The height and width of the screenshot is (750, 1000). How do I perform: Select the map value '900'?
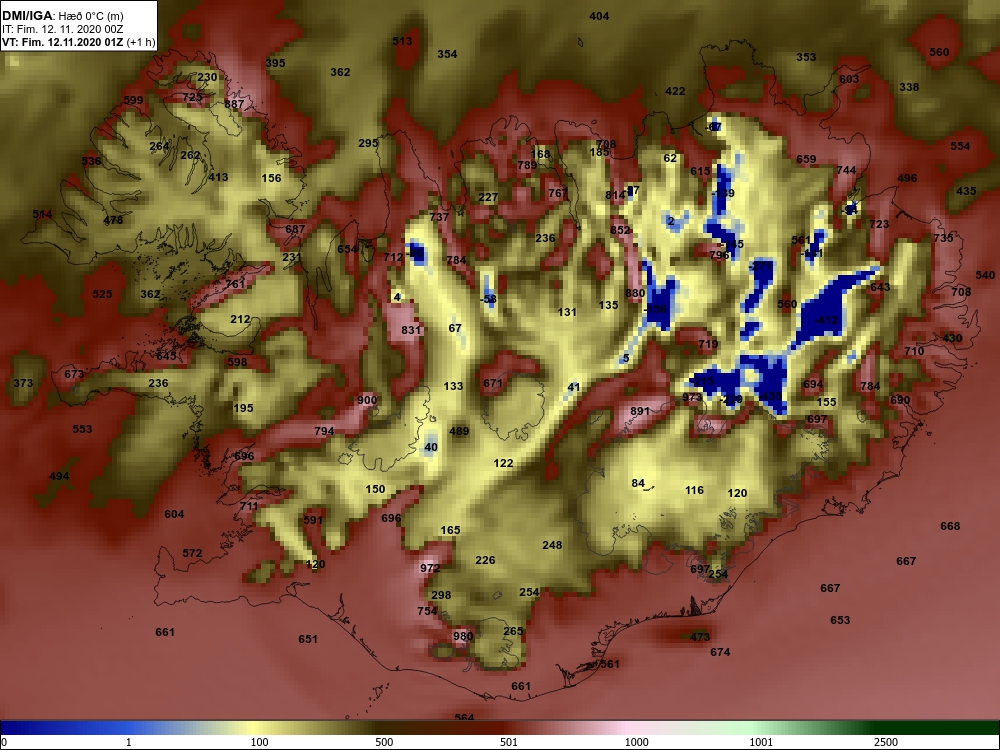click(367, 401)
